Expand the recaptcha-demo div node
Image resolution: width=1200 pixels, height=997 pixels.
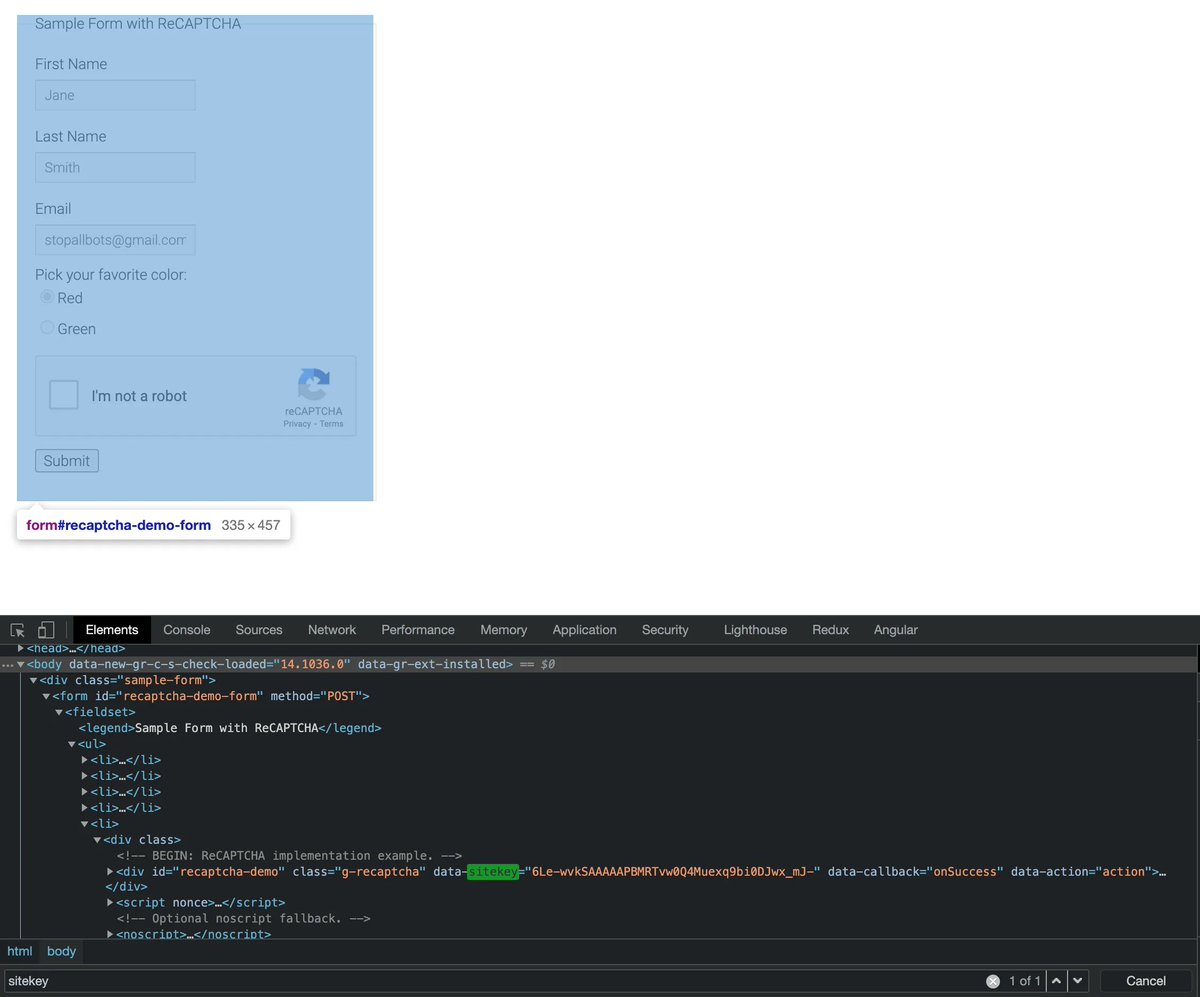coord(110,872)
